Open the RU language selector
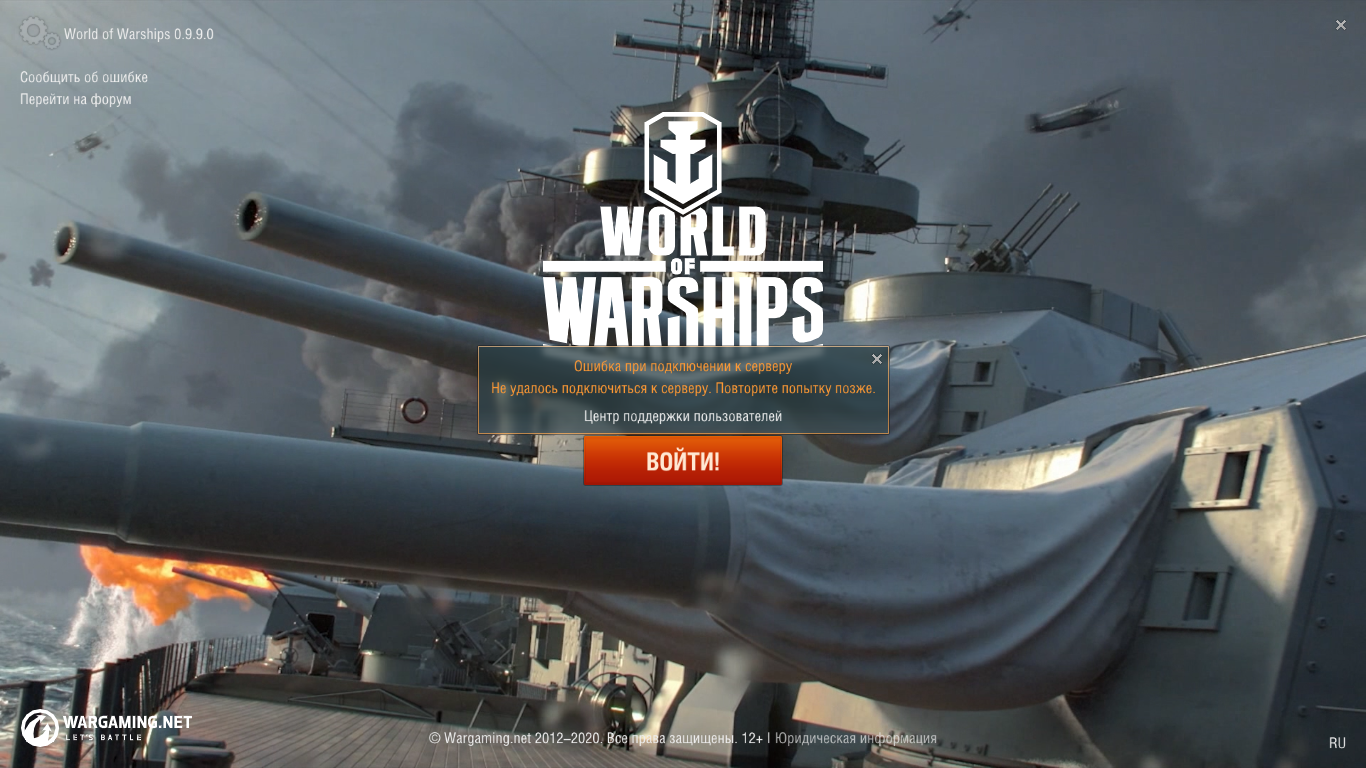Screen dimensions: 1366x768 [1337, 743]
